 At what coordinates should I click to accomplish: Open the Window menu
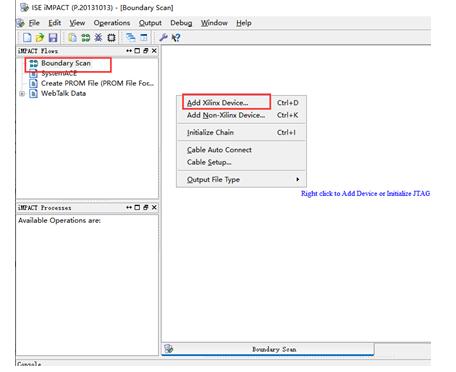click(214, 23)
